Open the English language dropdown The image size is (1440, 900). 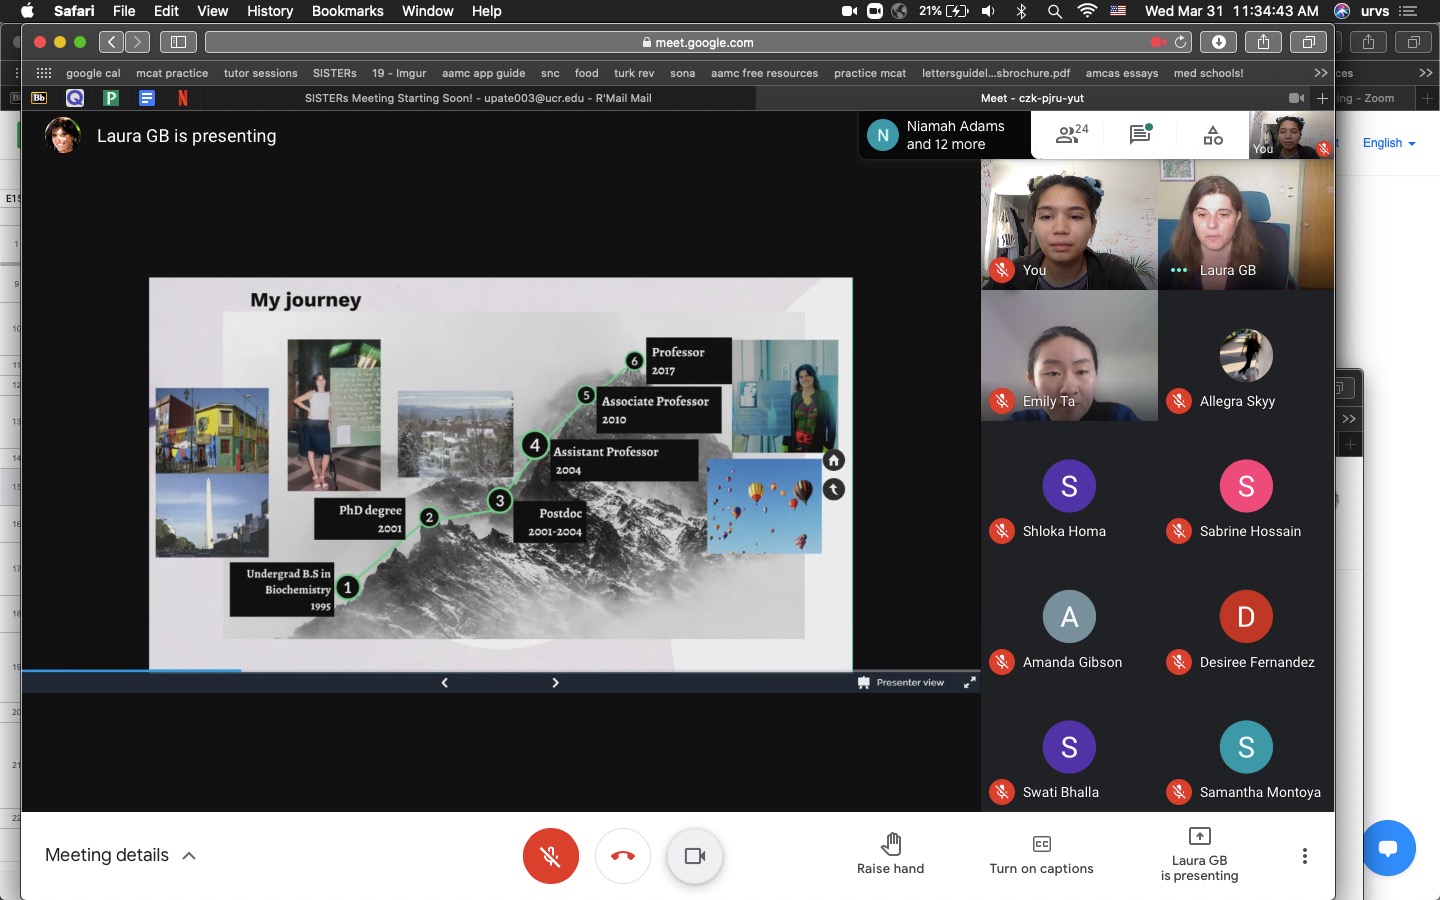click(1389, 143)
